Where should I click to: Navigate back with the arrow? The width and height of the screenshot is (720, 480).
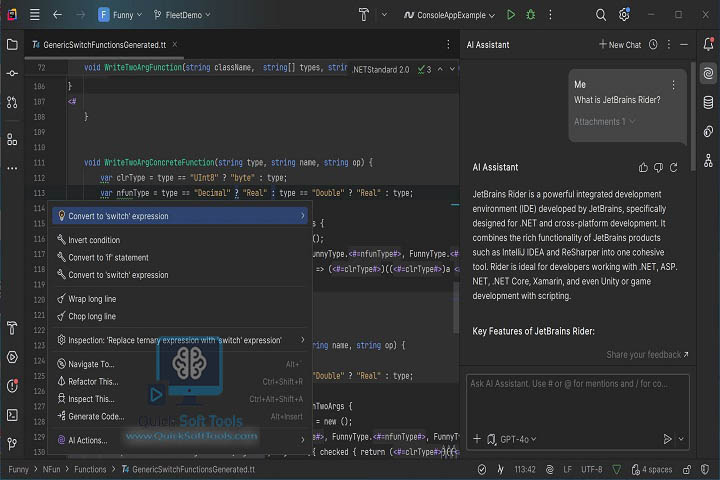coord(57,15)
